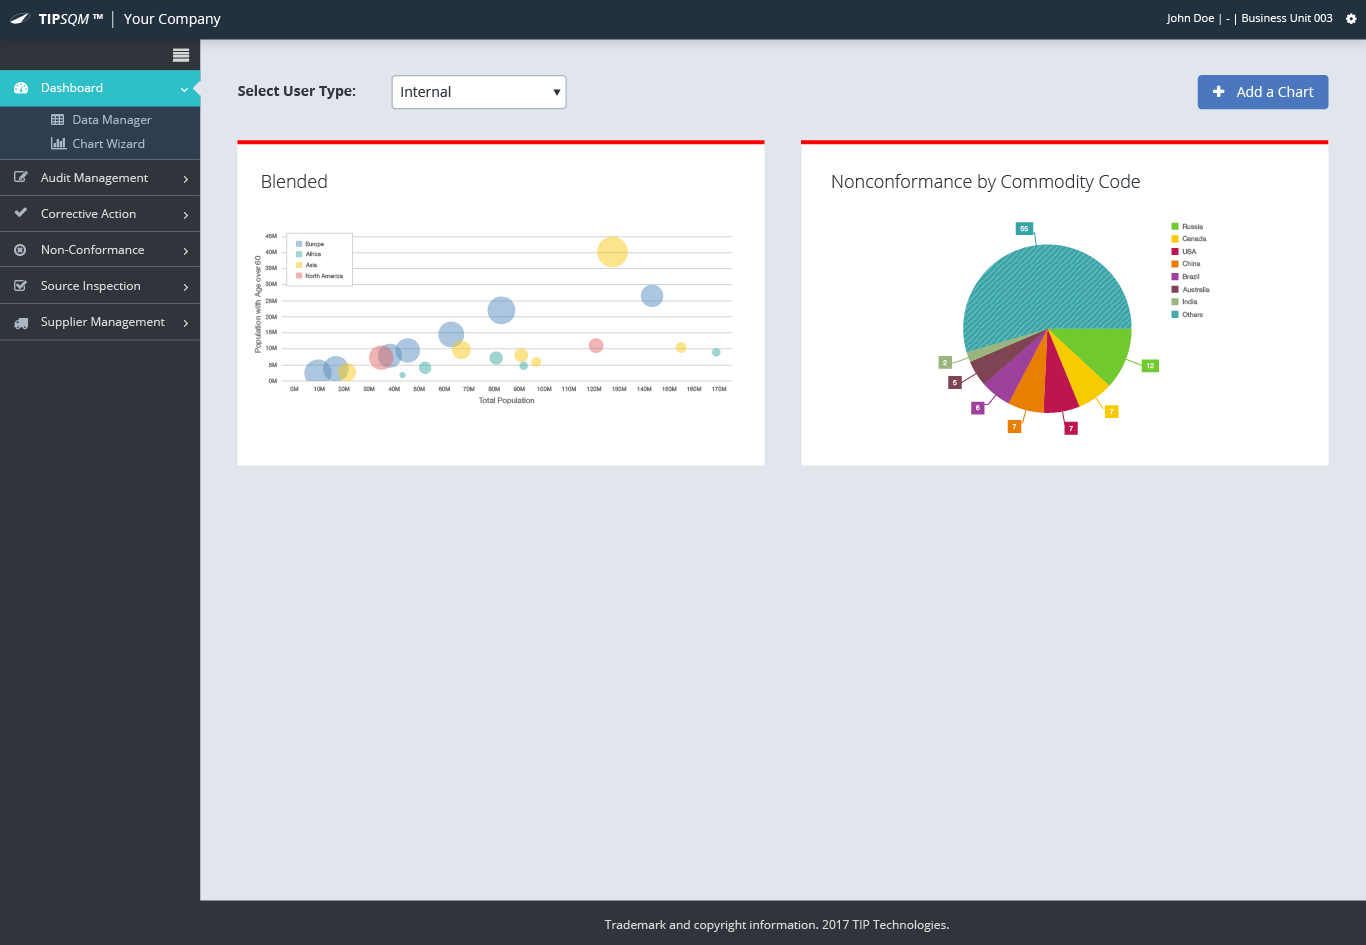Viewport: 1366px width, 945px height.
Task: Collapse the Dashboard menu chevron
Action: pos(184,90)
